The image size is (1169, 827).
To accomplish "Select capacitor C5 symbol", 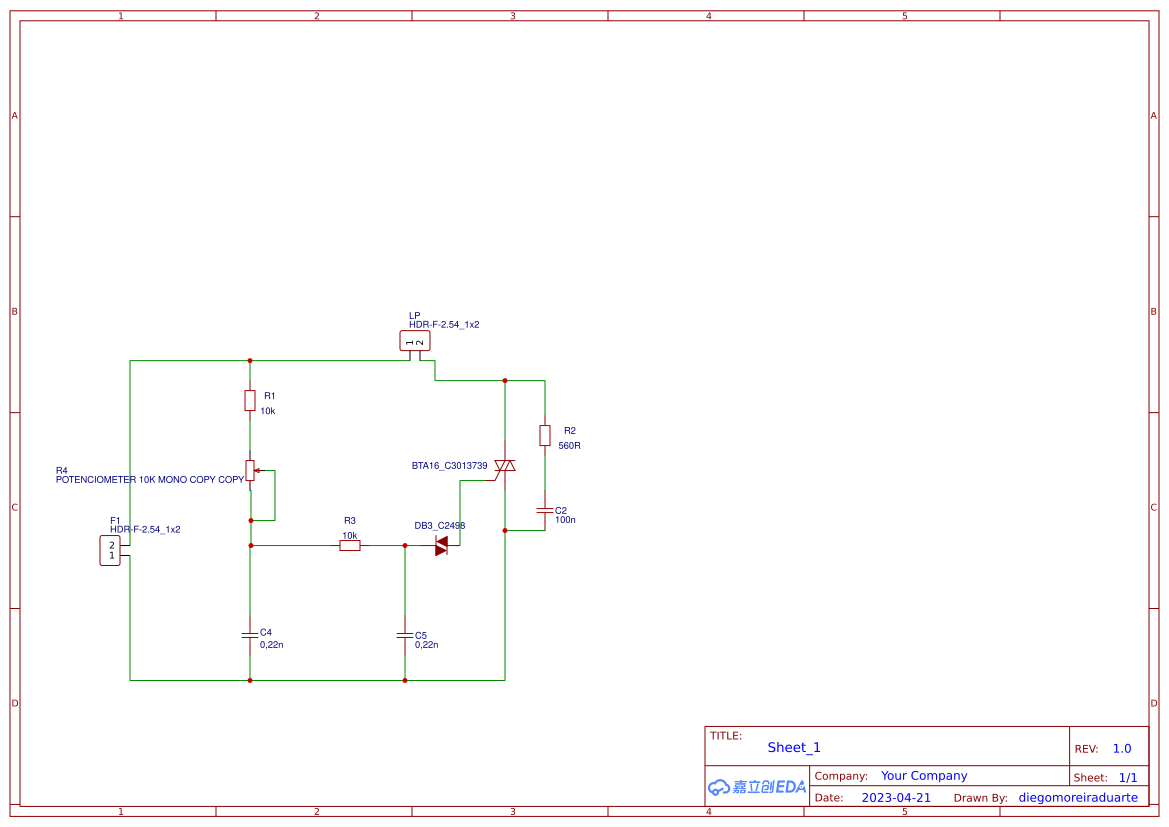I will (x=404, y=635).
